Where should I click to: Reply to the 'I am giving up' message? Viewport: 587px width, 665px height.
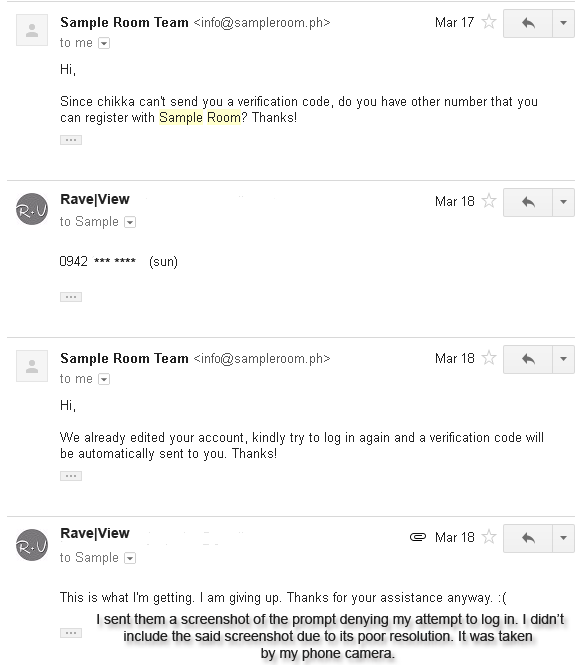(528, 538)
